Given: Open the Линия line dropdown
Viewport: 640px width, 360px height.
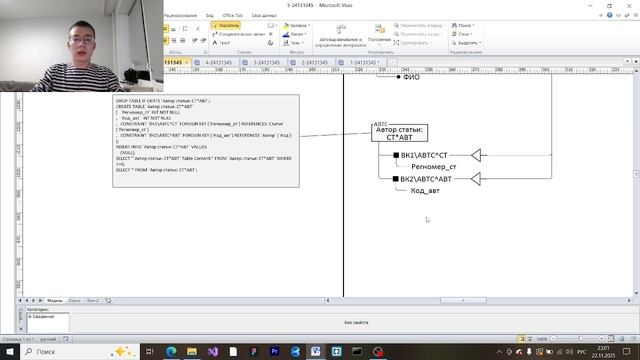Looking at the screenshot, I should click(x=294, y=34).
